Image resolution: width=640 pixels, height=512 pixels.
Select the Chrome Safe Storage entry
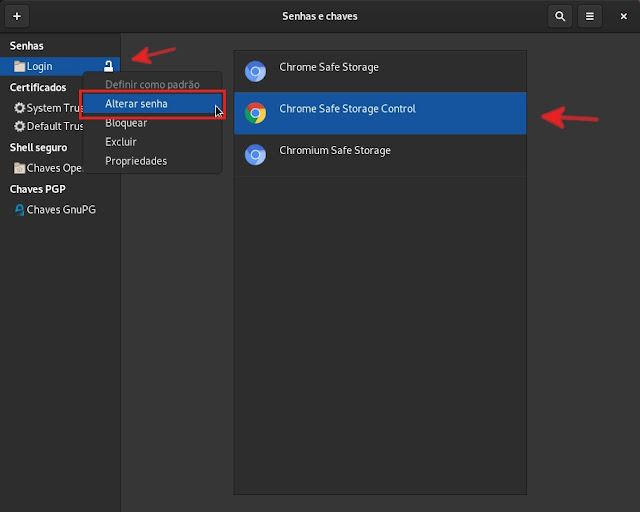tap(380, 71)
